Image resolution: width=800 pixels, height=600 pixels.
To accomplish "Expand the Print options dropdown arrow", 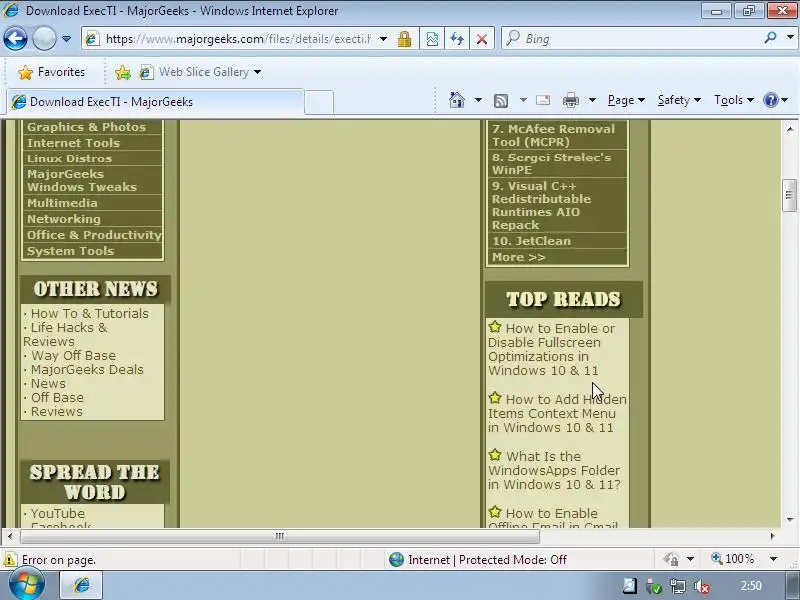I will 592,100.
